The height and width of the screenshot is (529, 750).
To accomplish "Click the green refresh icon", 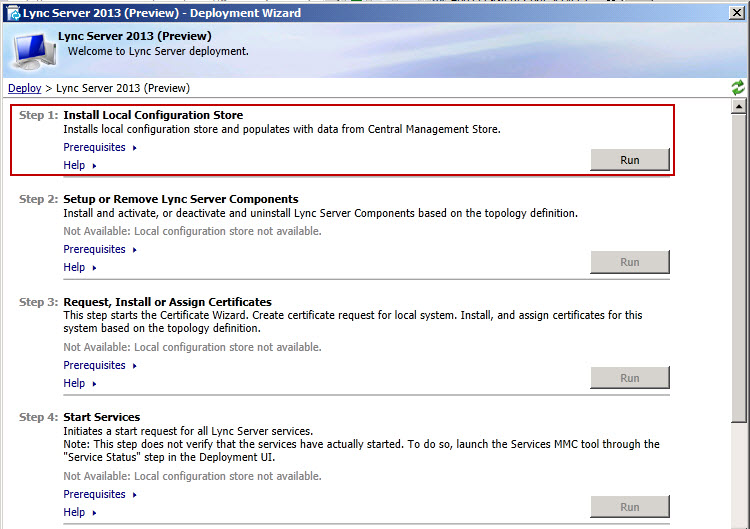I will pyautogui.click(x=738, y=88).
